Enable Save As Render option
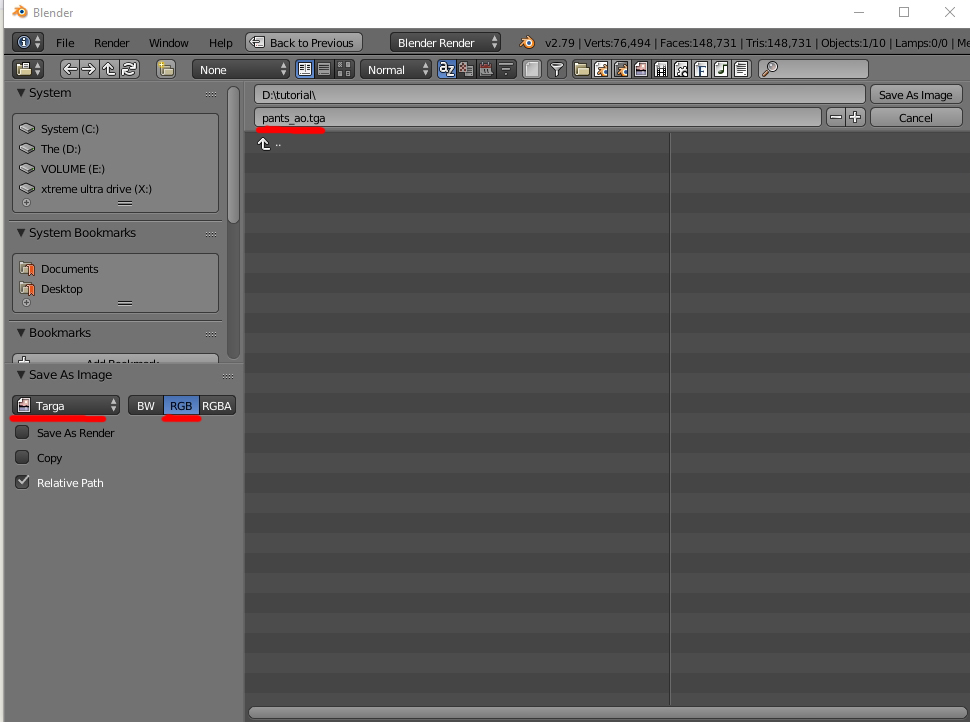 23,432
